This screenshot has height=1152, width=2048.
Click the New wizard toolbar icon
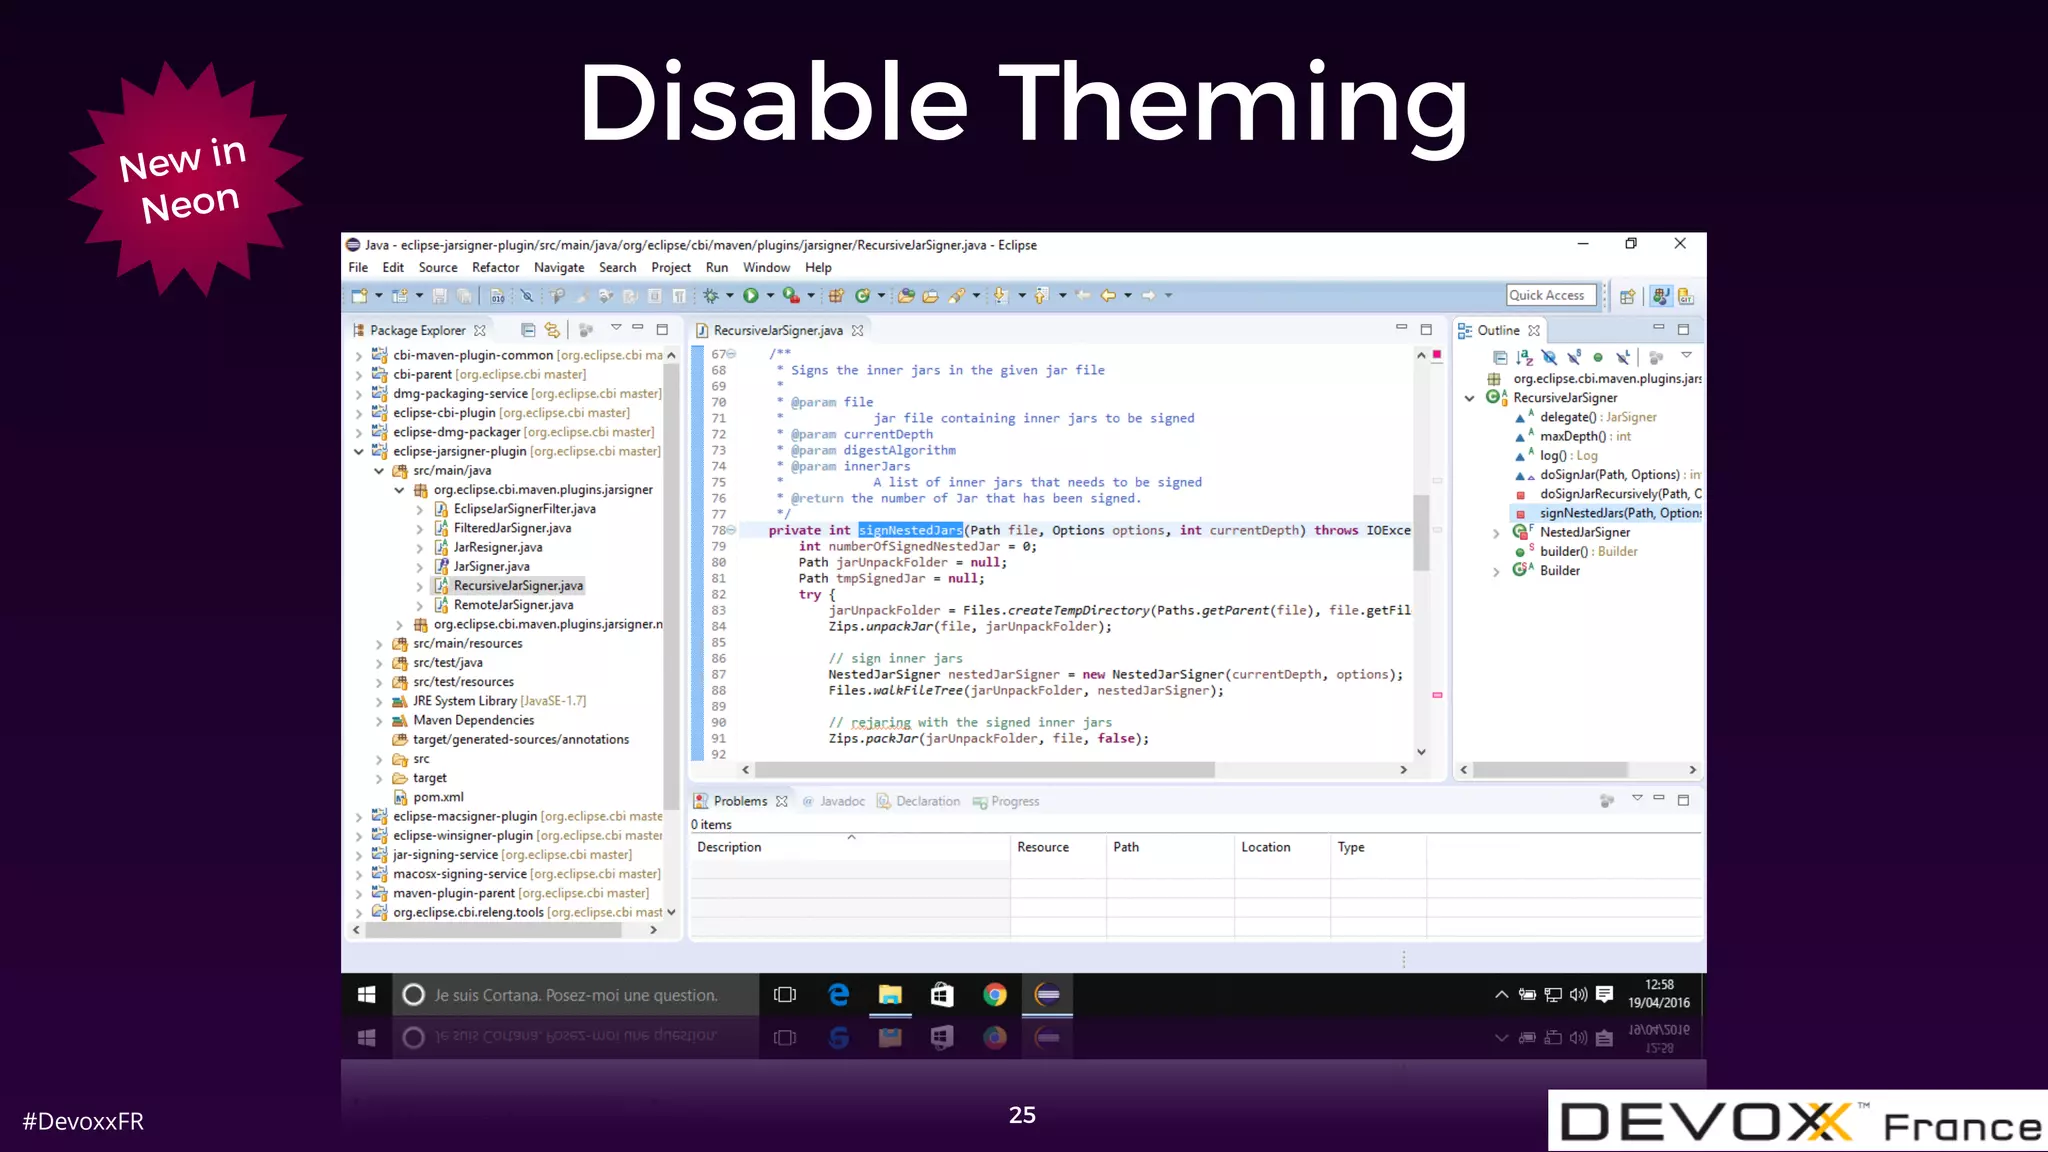[359, 296]
